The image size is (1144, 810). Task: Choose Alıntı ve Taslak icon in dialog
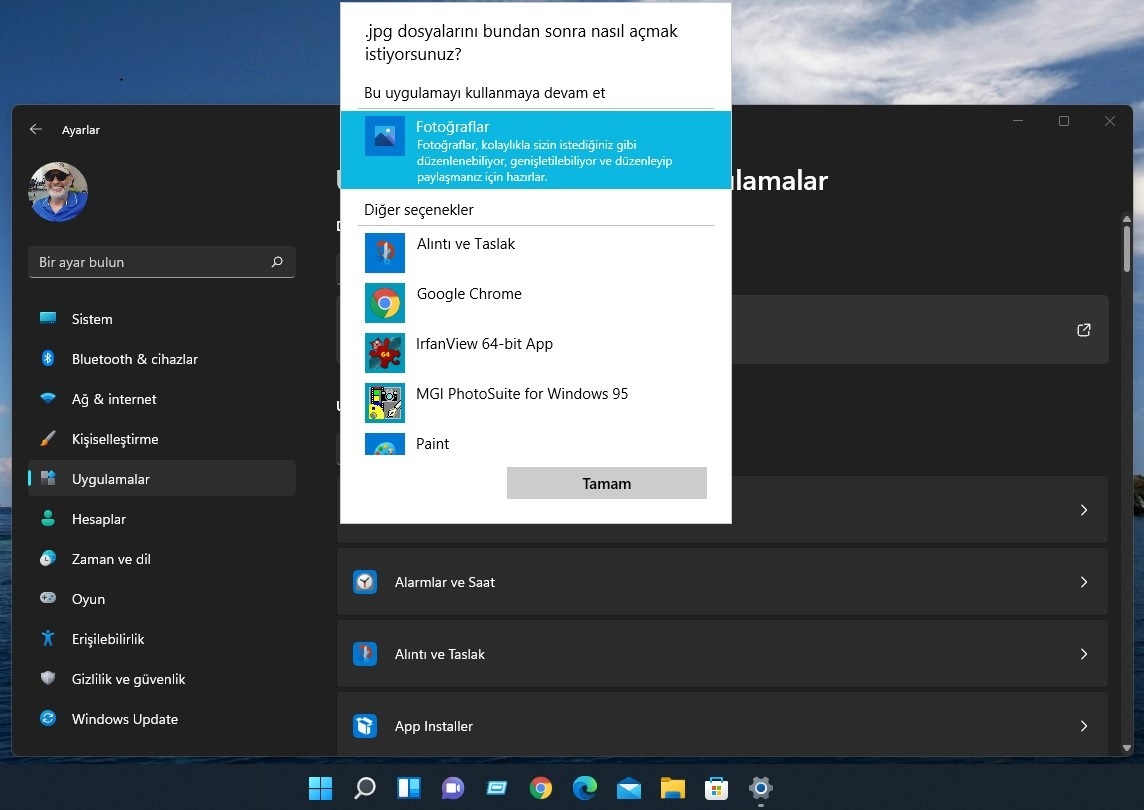(384, 252)
